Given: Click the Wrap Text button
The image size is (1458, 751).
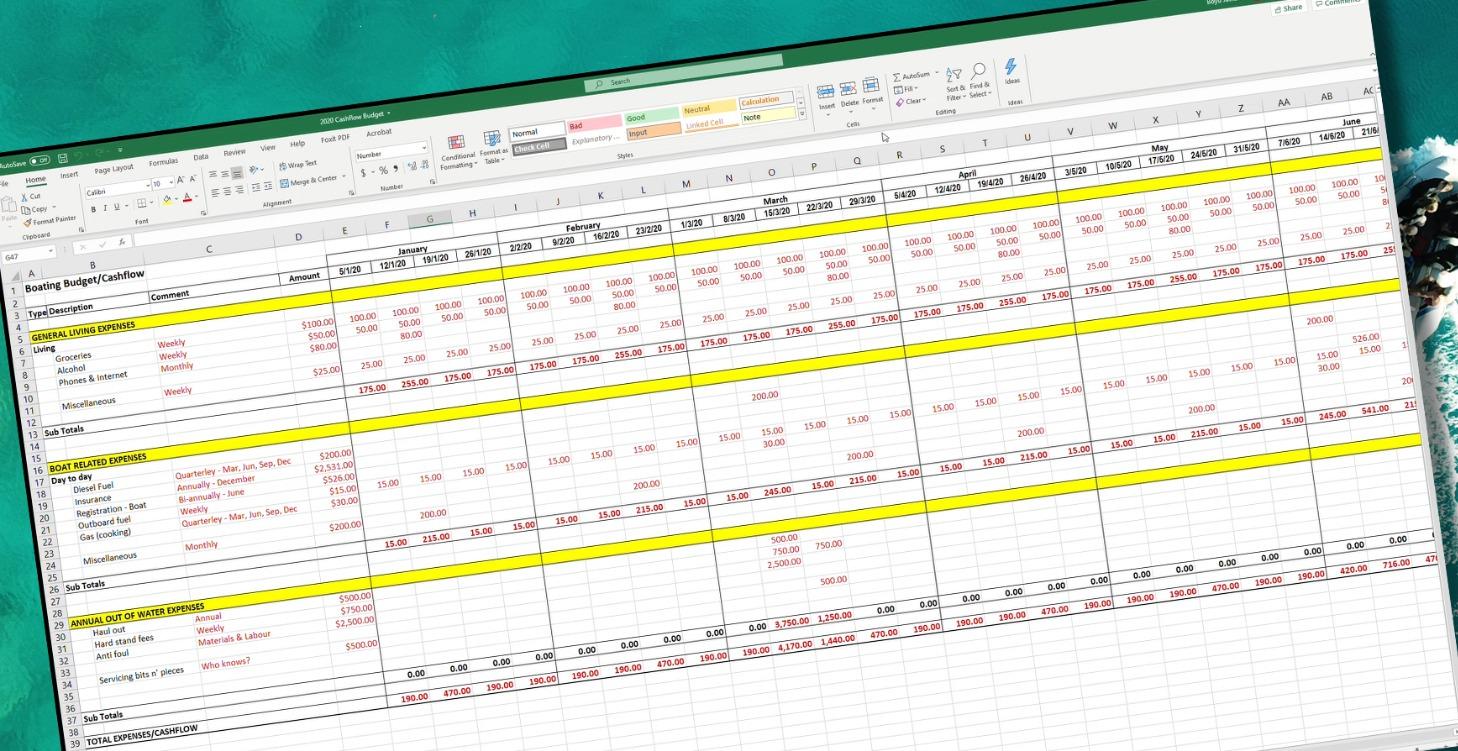Looking at the screenshot, I should click(299, 165).
